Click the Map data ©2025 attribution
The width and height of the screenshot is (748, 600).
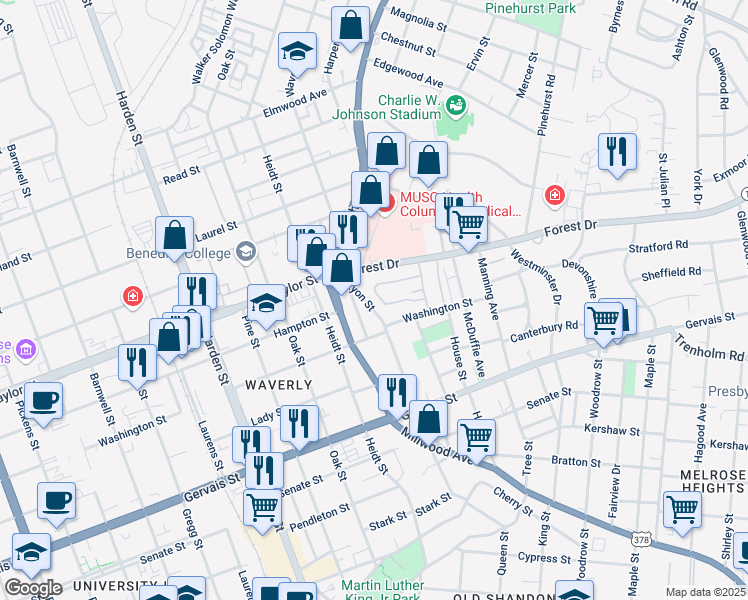point(706,592)
